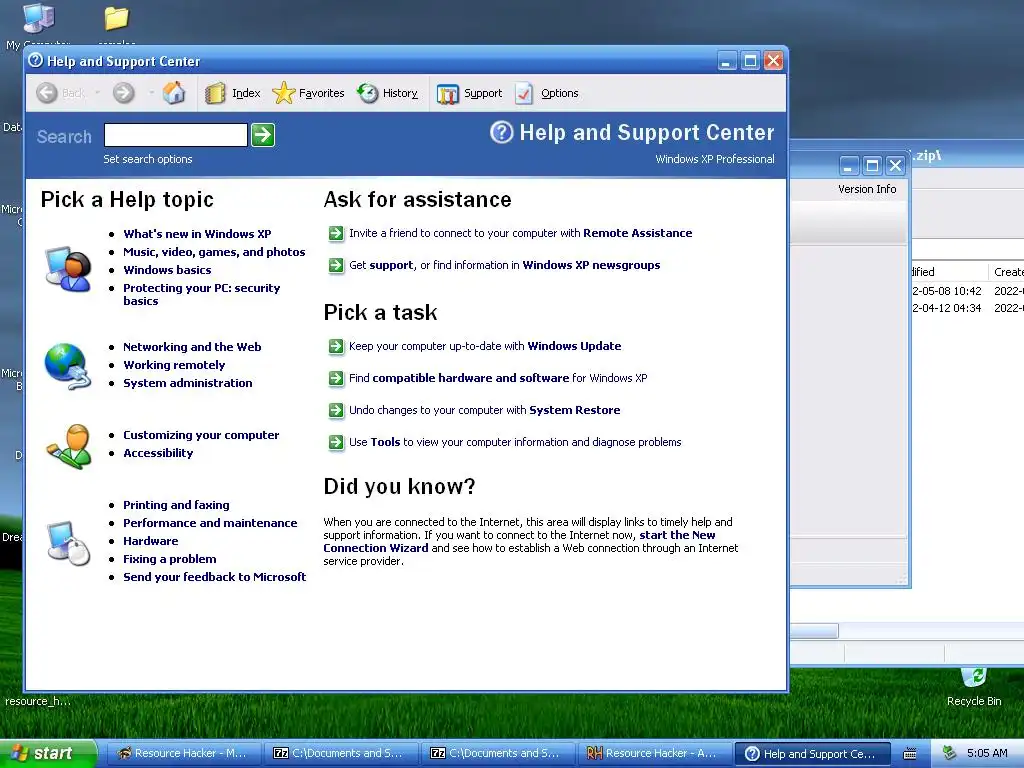Open Remote Assistance link
This screenshot has height=768, width=1024.
tap(637, 233)
